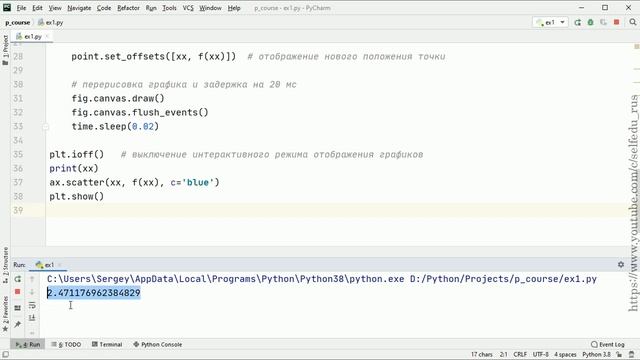
Task: Click the D:/Python/Projects/p_course/ex1.py path link
Action: pyautogui.click(x=503, y=279)
